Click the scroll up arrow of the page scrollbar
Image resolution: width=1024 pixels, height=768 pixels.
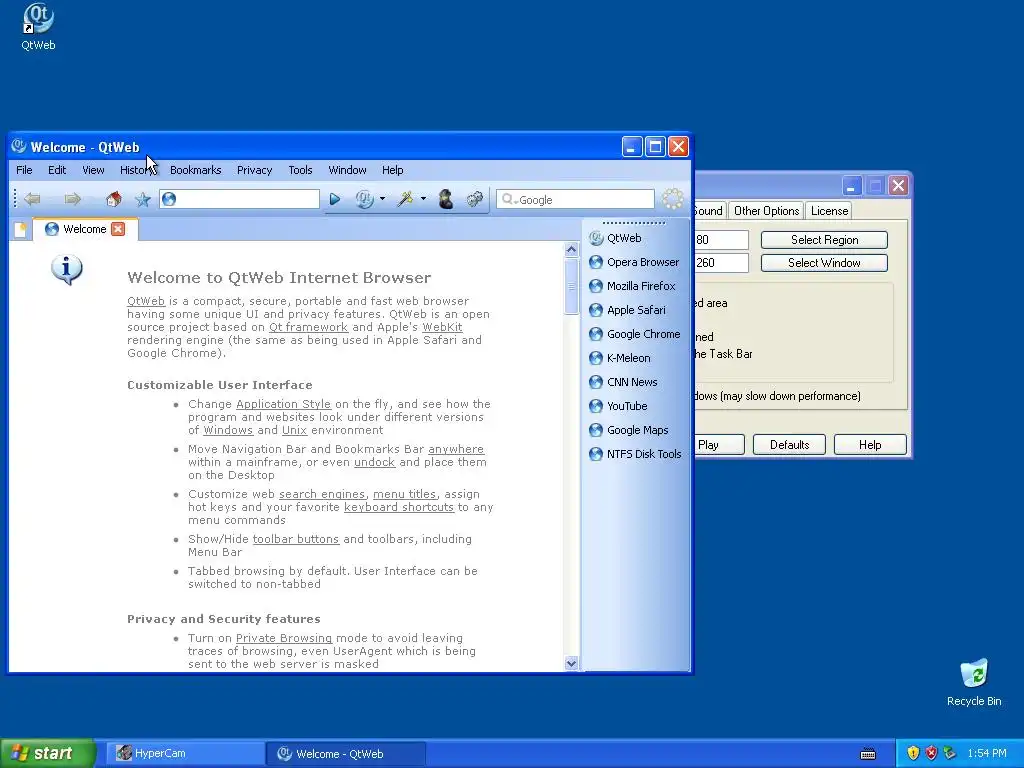click(571, 249)
